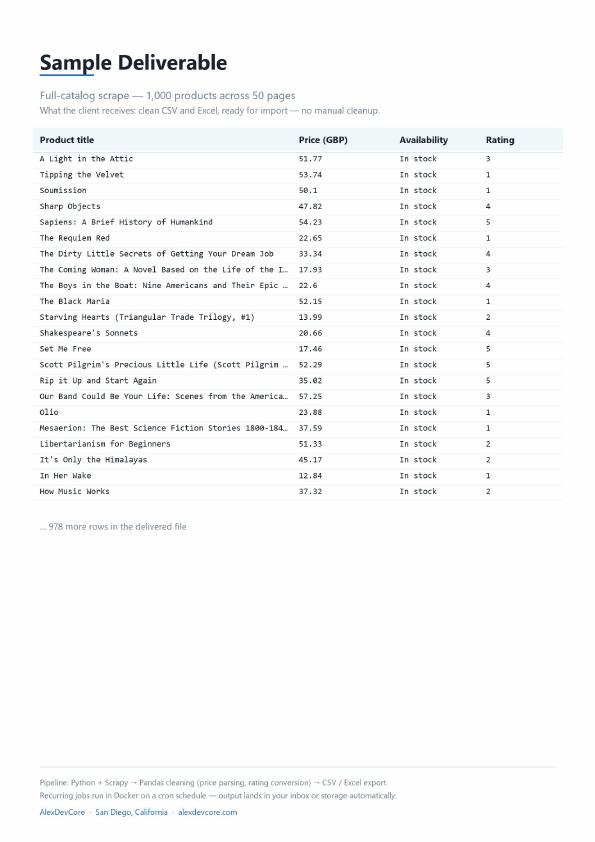Click the '978 more rows in the delivered file' note
Image resolution: width=595 pixels, height=842 pixels.
tap(113, 527)
